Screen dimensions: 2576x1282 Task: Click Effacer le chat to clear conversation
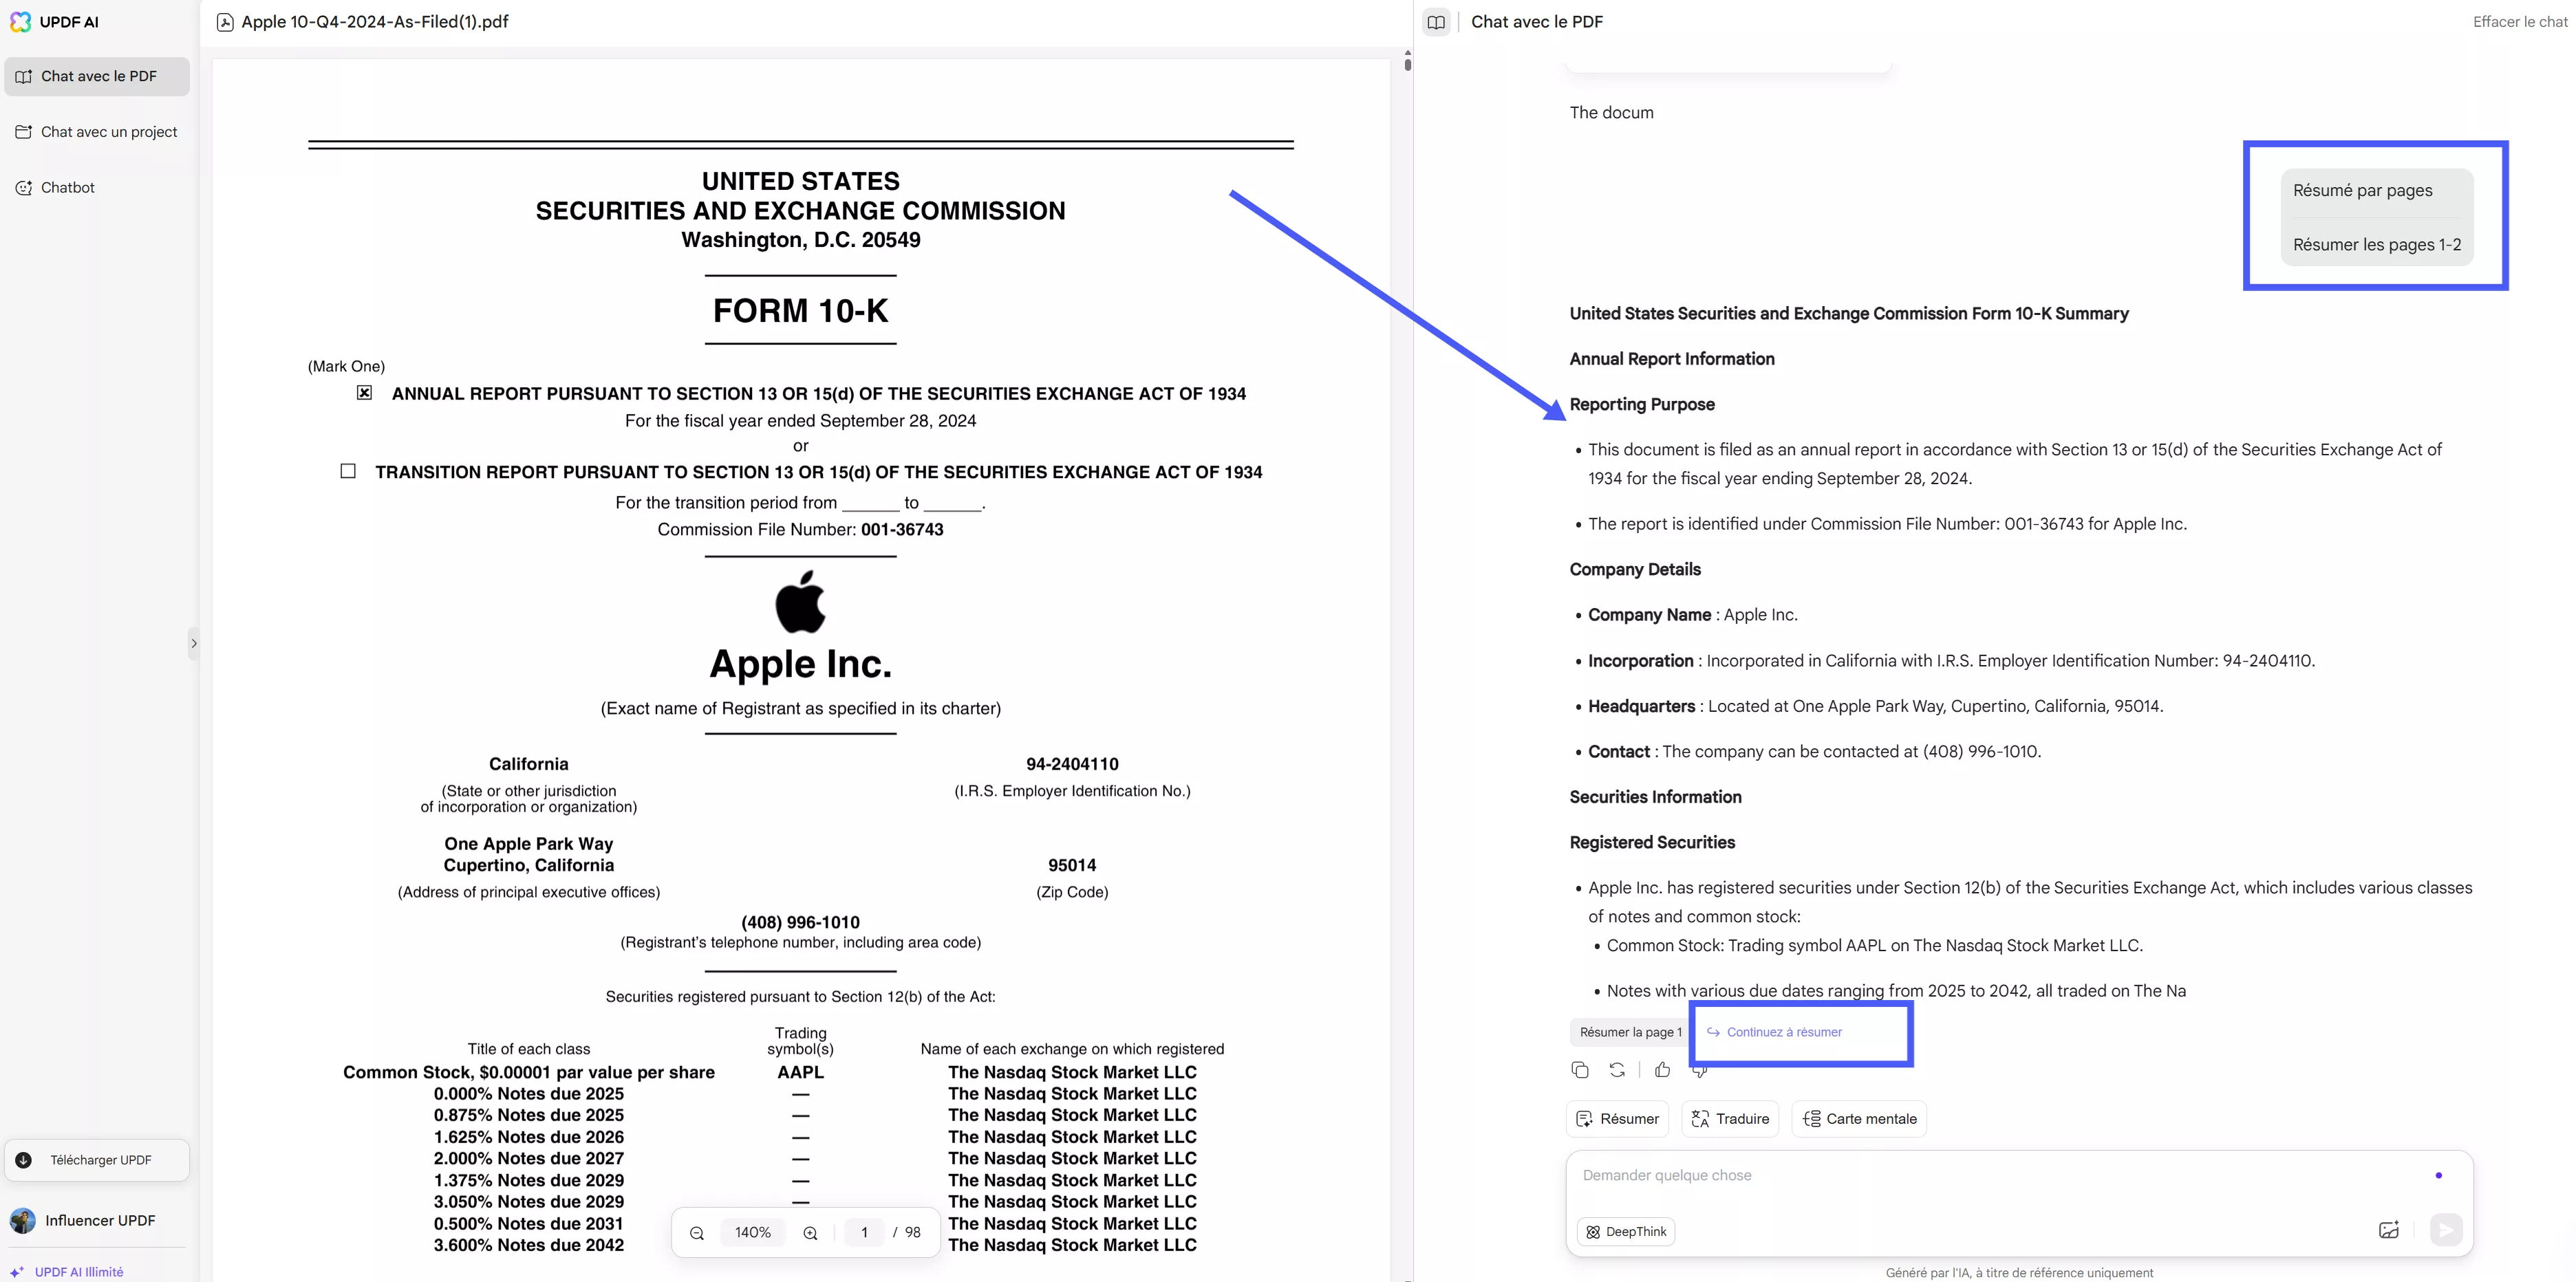coord(2520,22)
